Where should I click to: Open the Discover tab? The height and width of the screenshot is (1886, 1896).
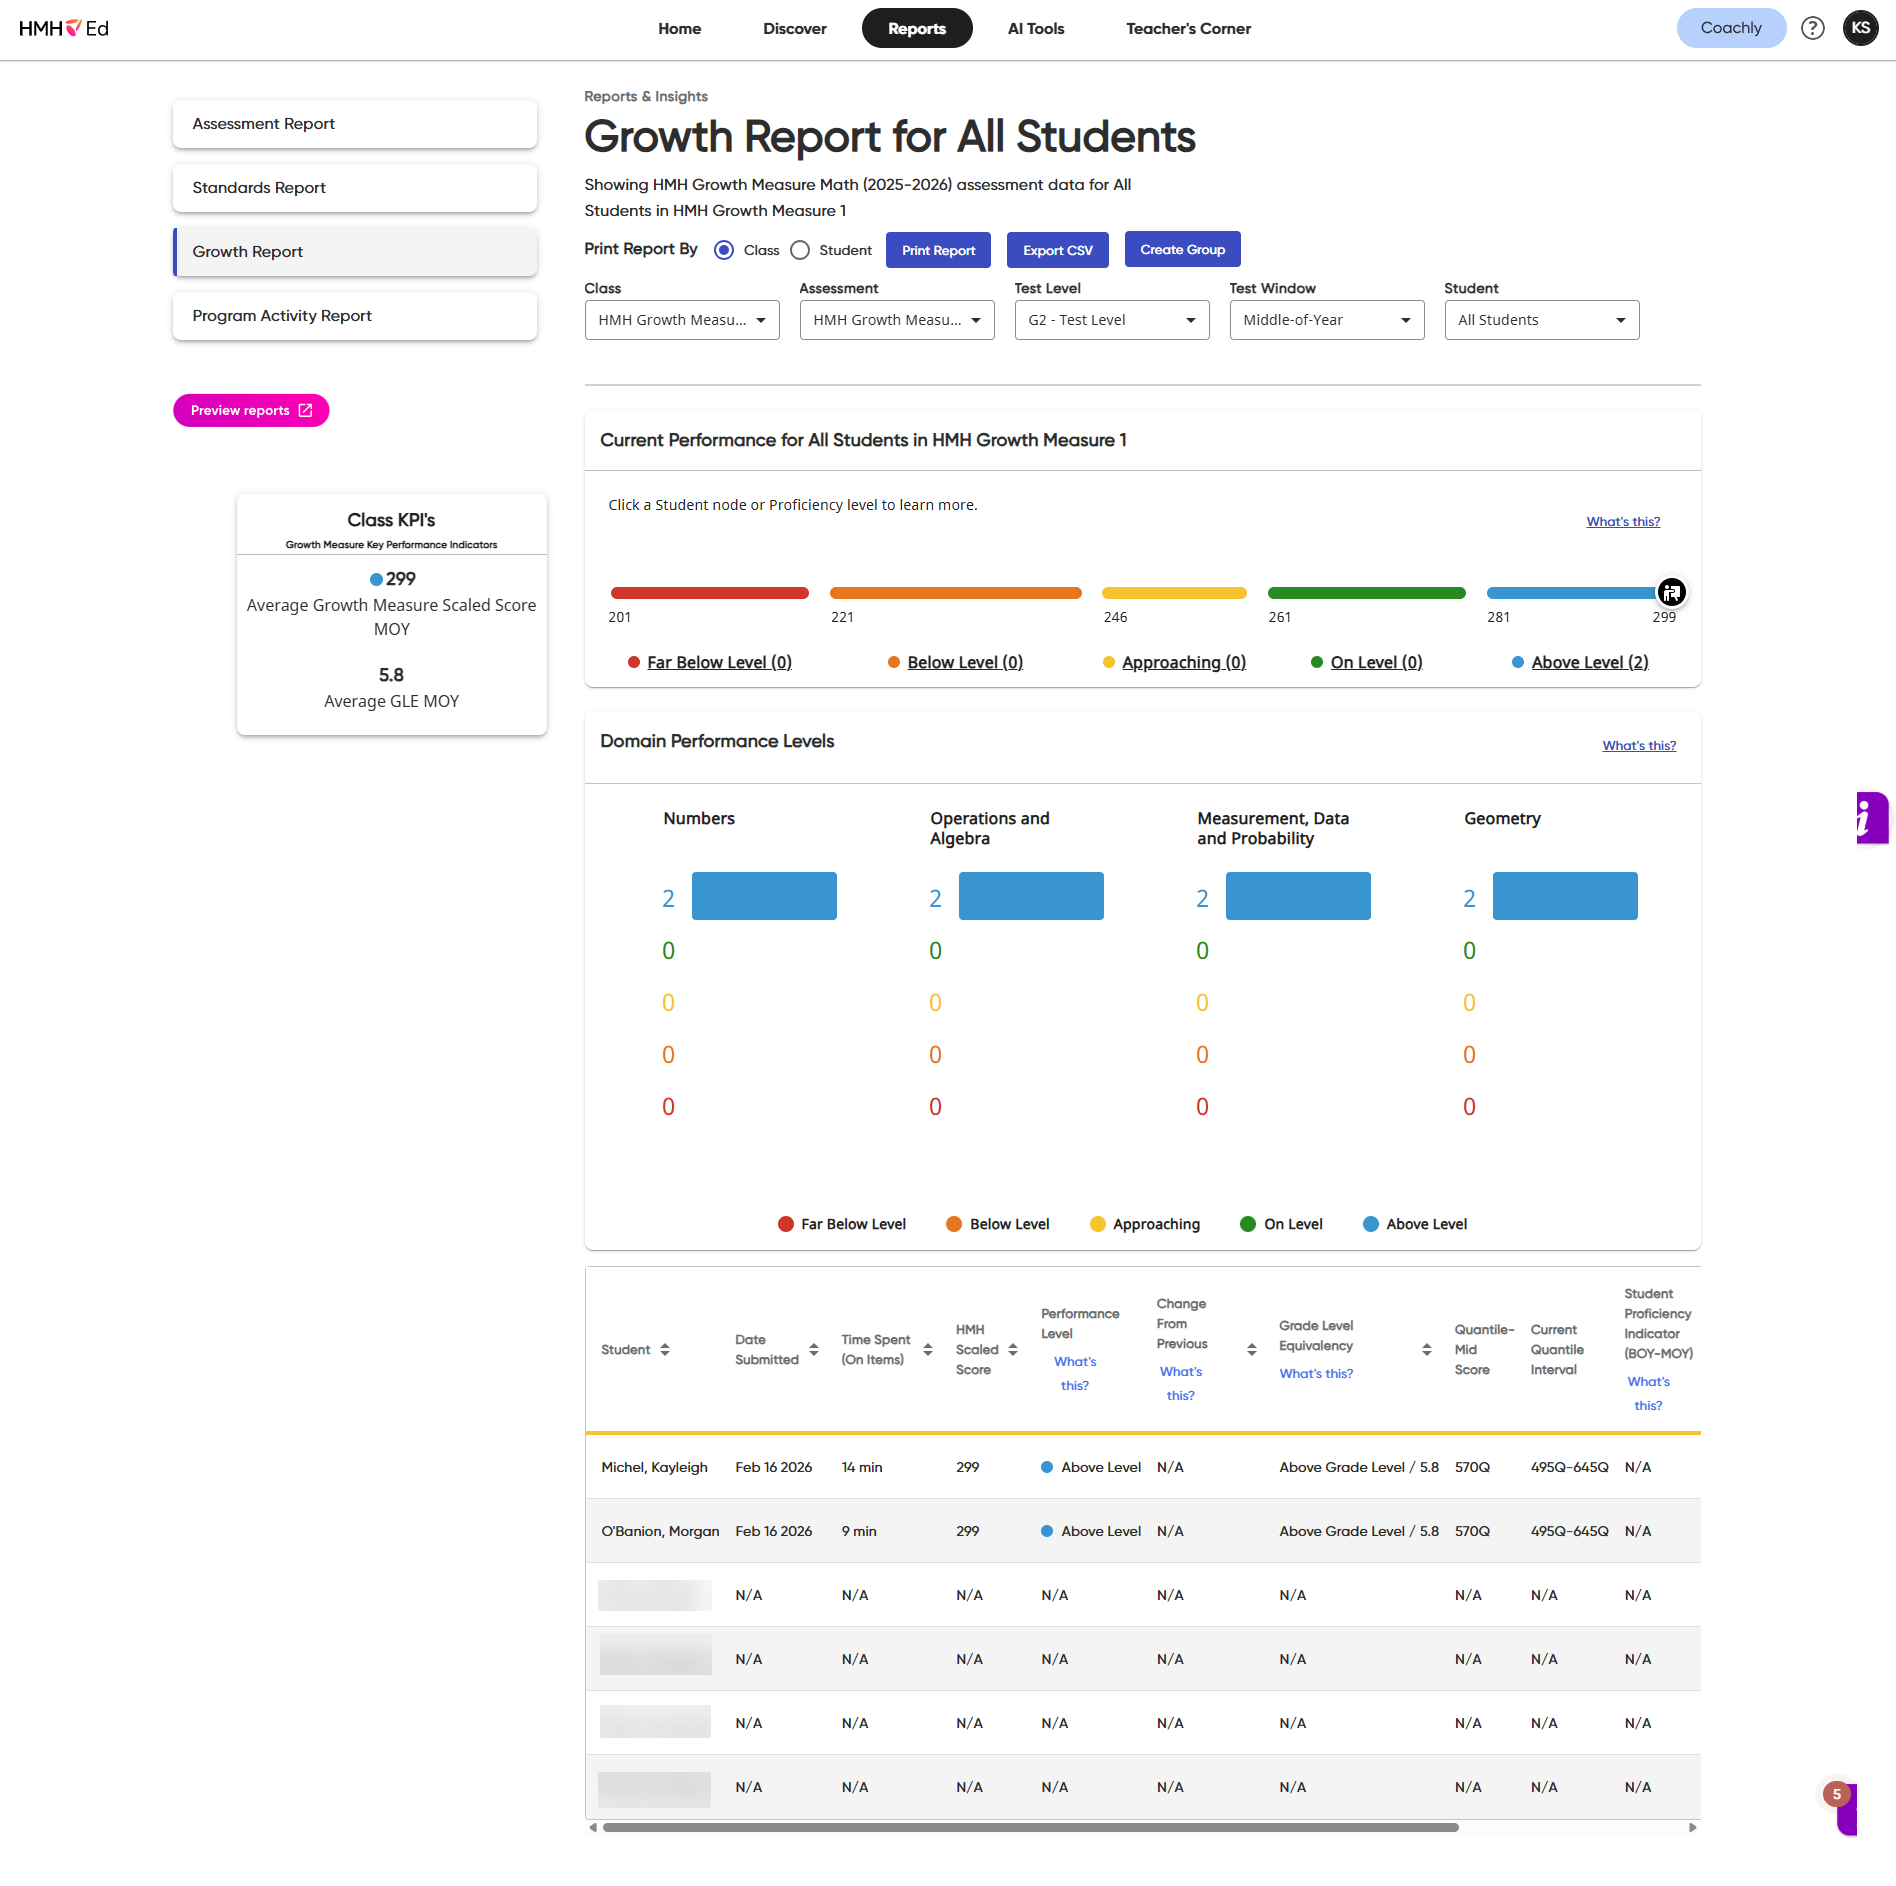(795, 28)
